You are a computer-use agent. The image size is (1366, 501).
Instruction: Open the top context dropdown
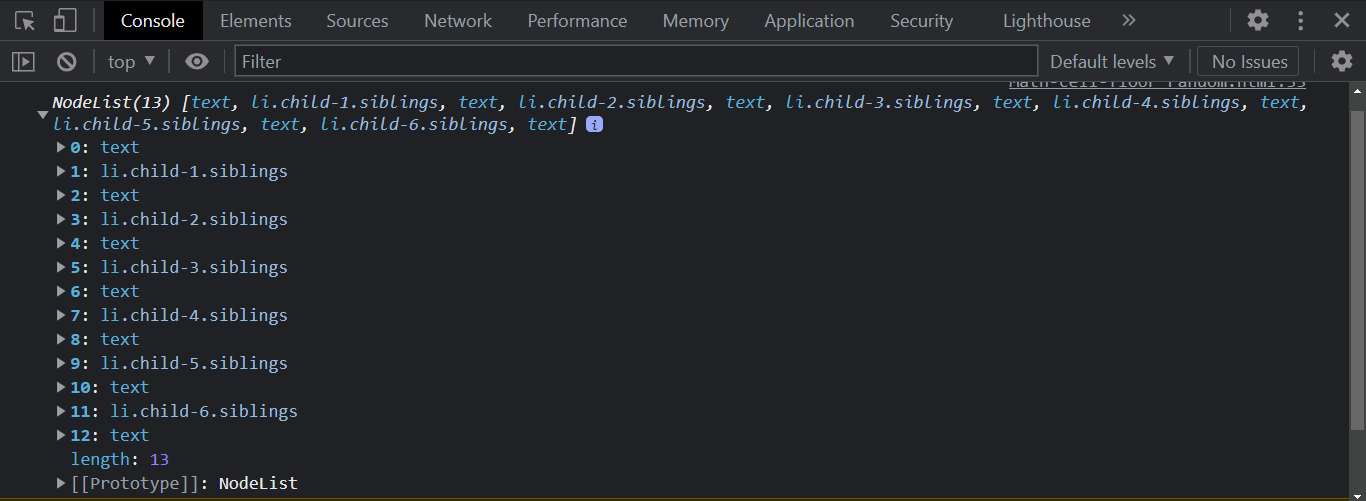[x=132, y=62]
